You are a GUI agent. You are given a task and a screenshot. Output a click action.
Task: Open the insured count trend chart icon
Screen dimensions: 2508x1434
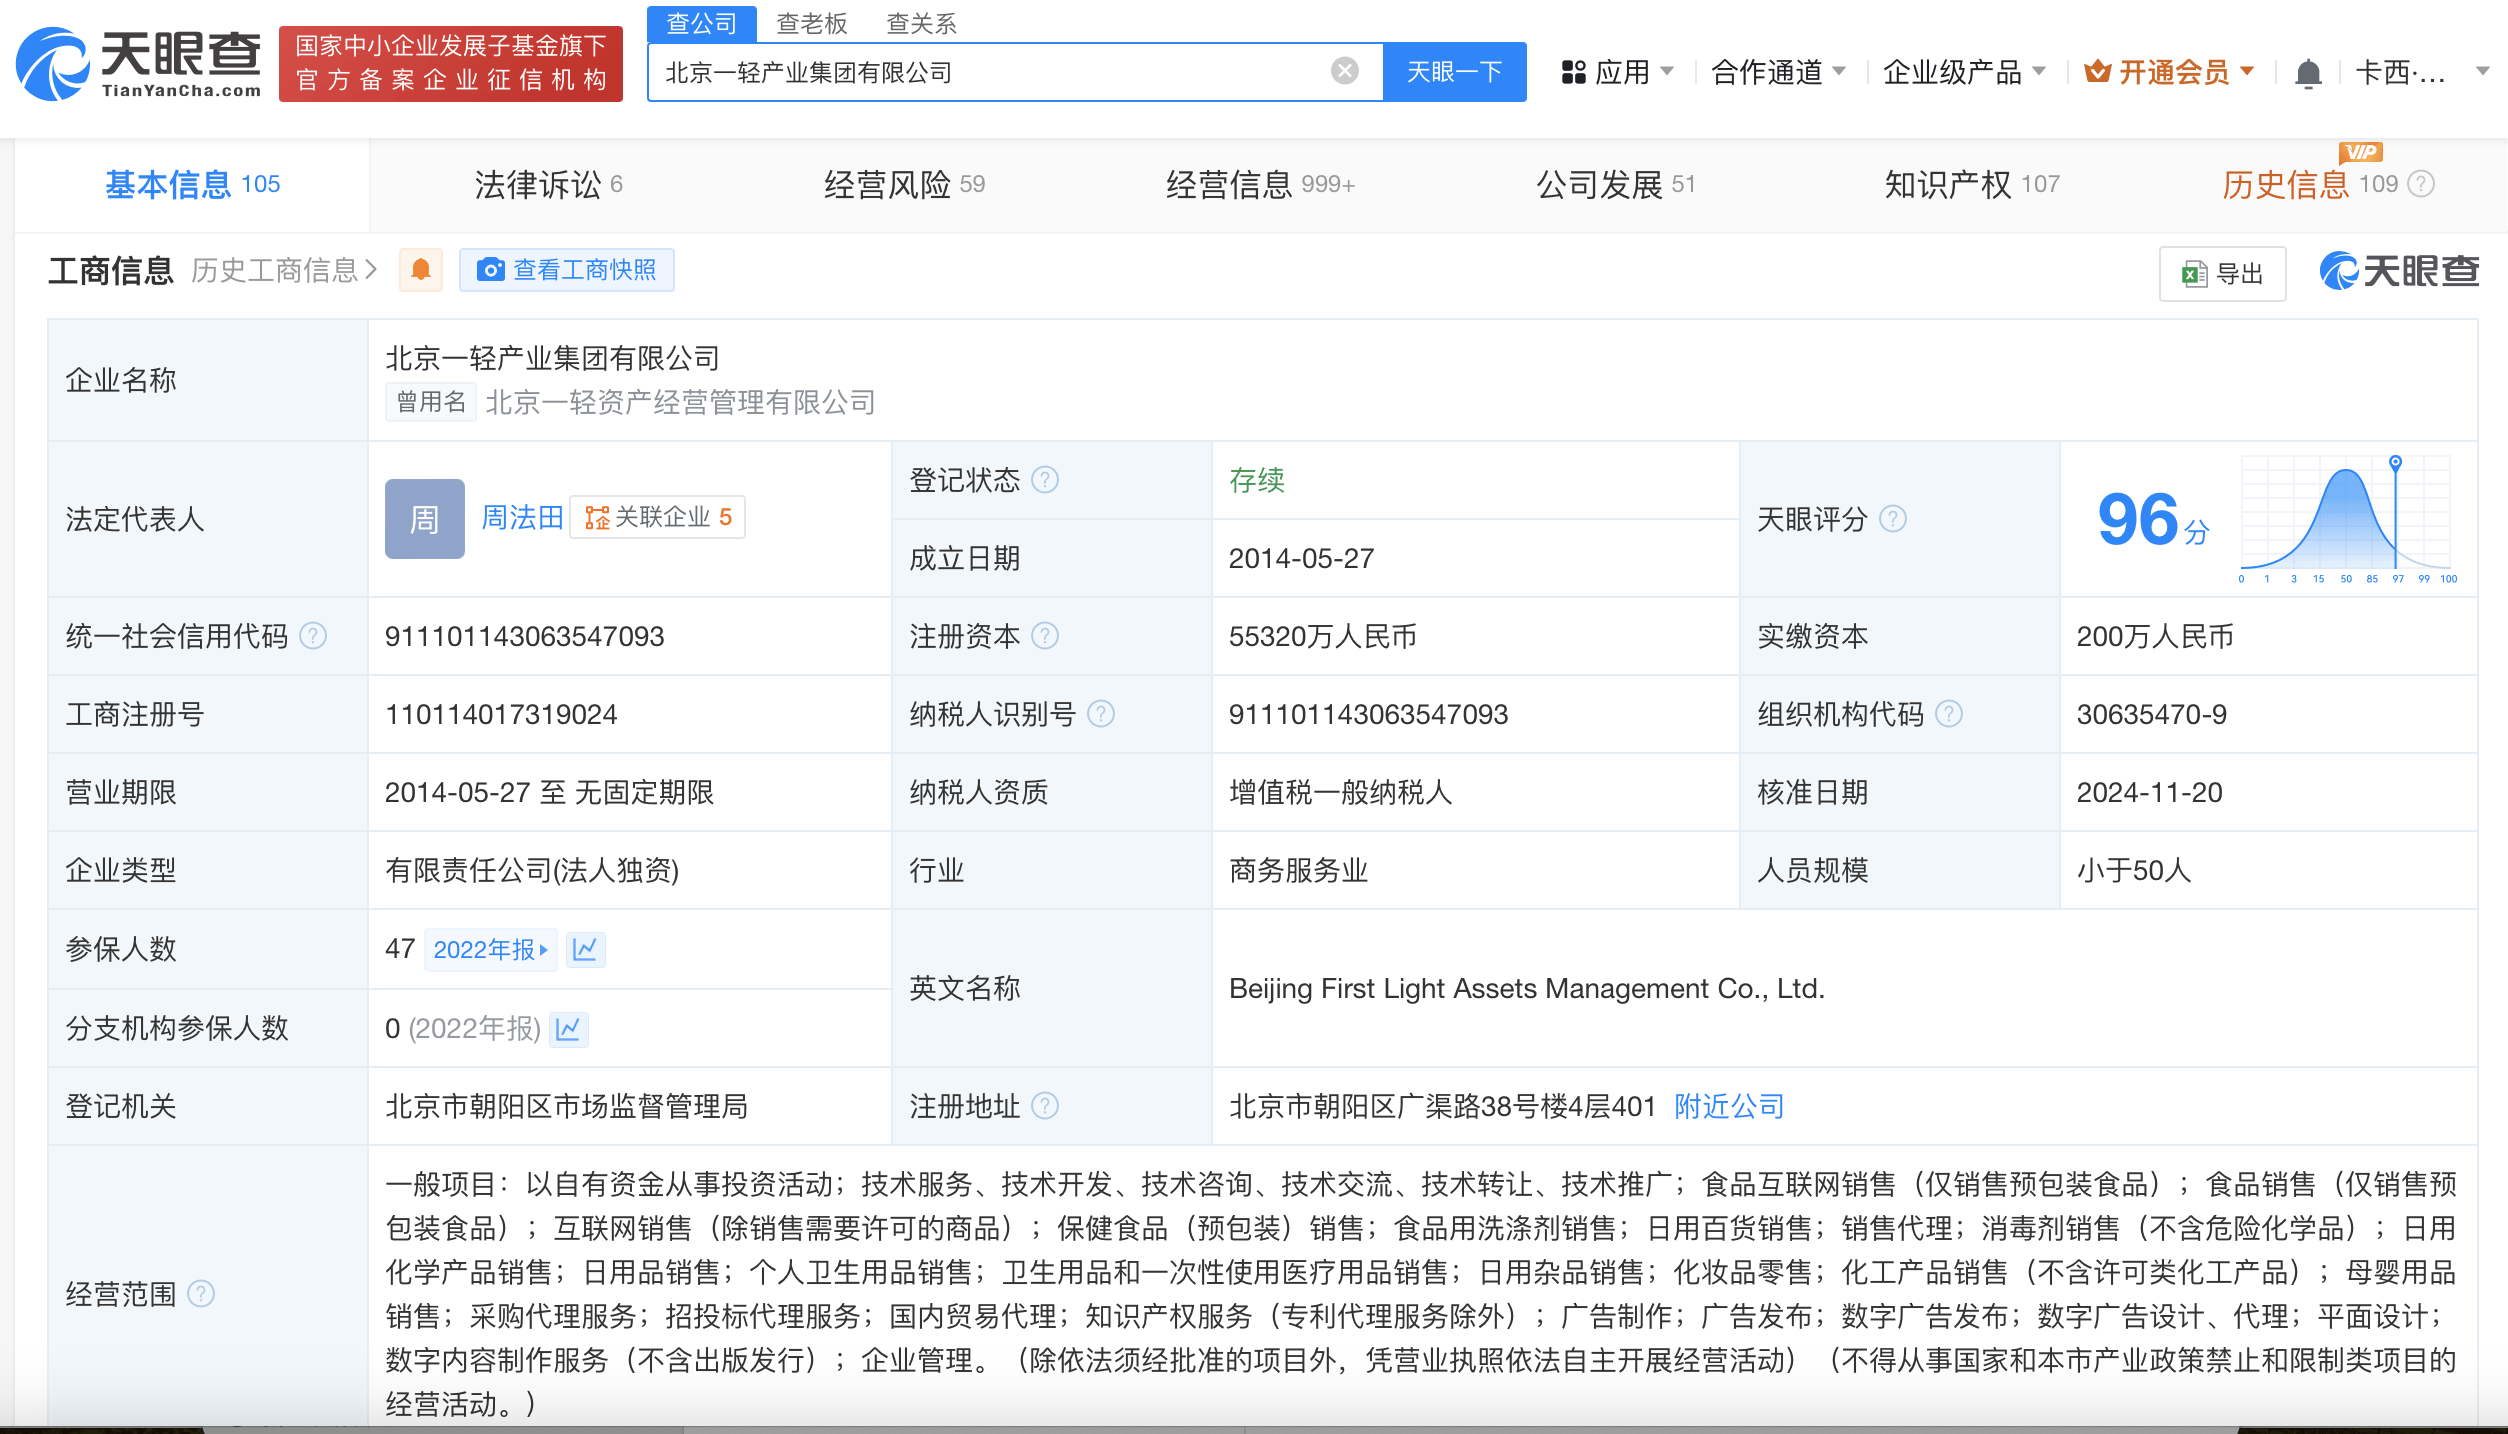pyautogui.click(x=585, y=949)
